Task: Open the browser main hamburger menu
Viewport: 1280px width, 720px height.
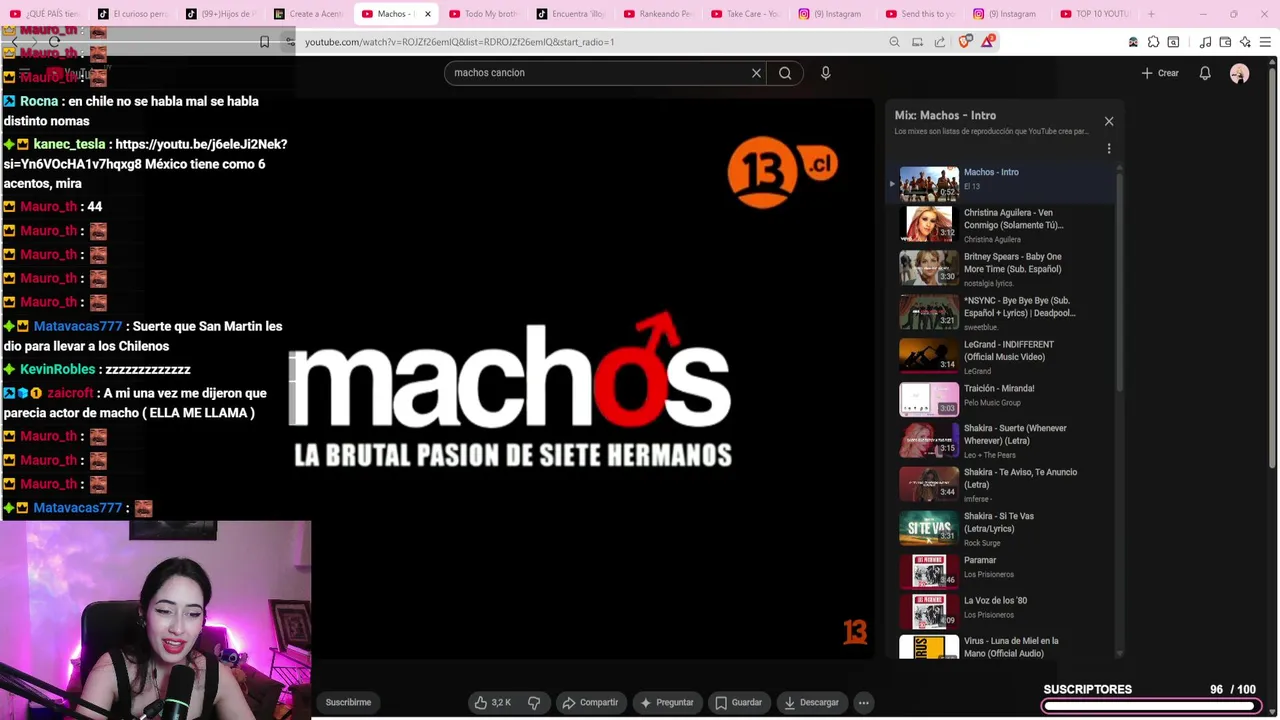Action: pyautogui.click(x=1265, y=42)
